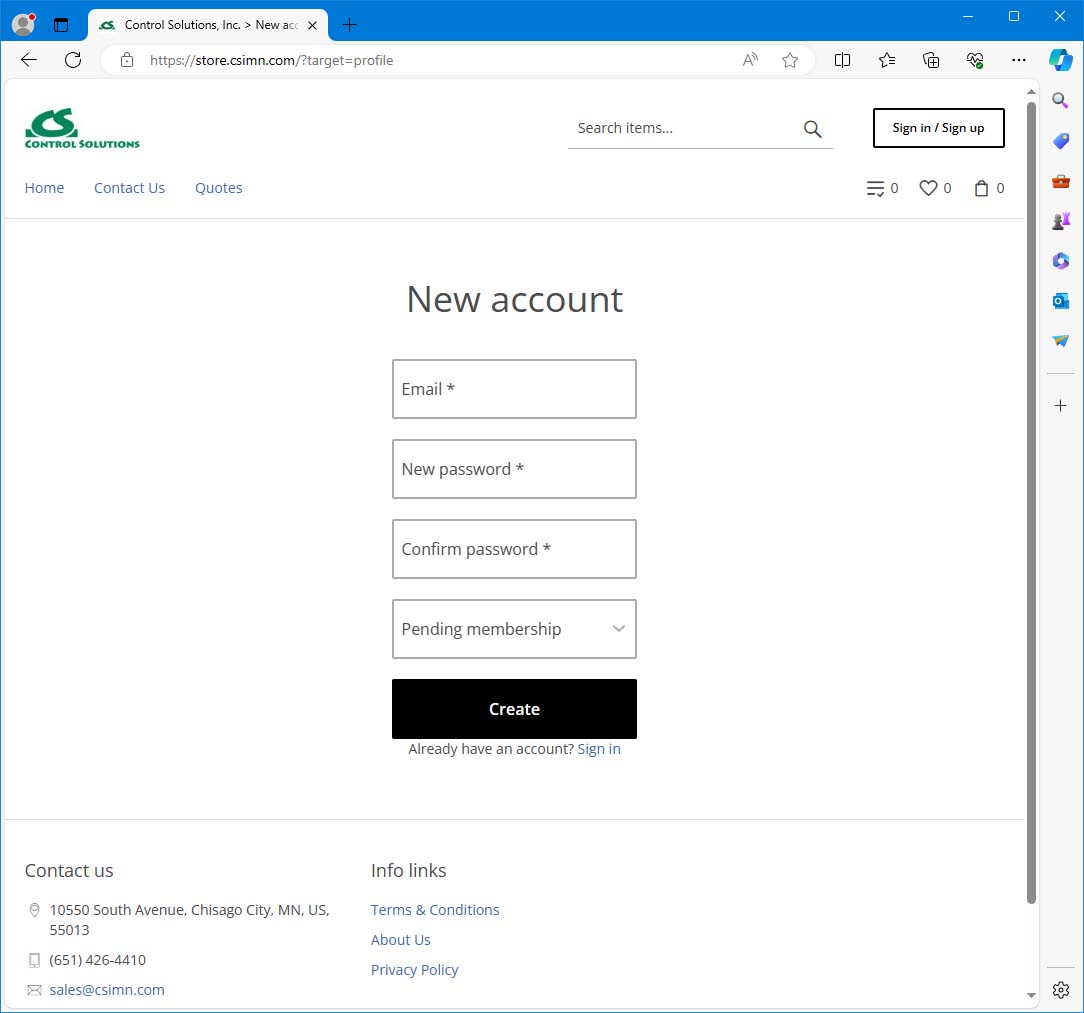Open the Contact Us menu item

tap(129, 188)
